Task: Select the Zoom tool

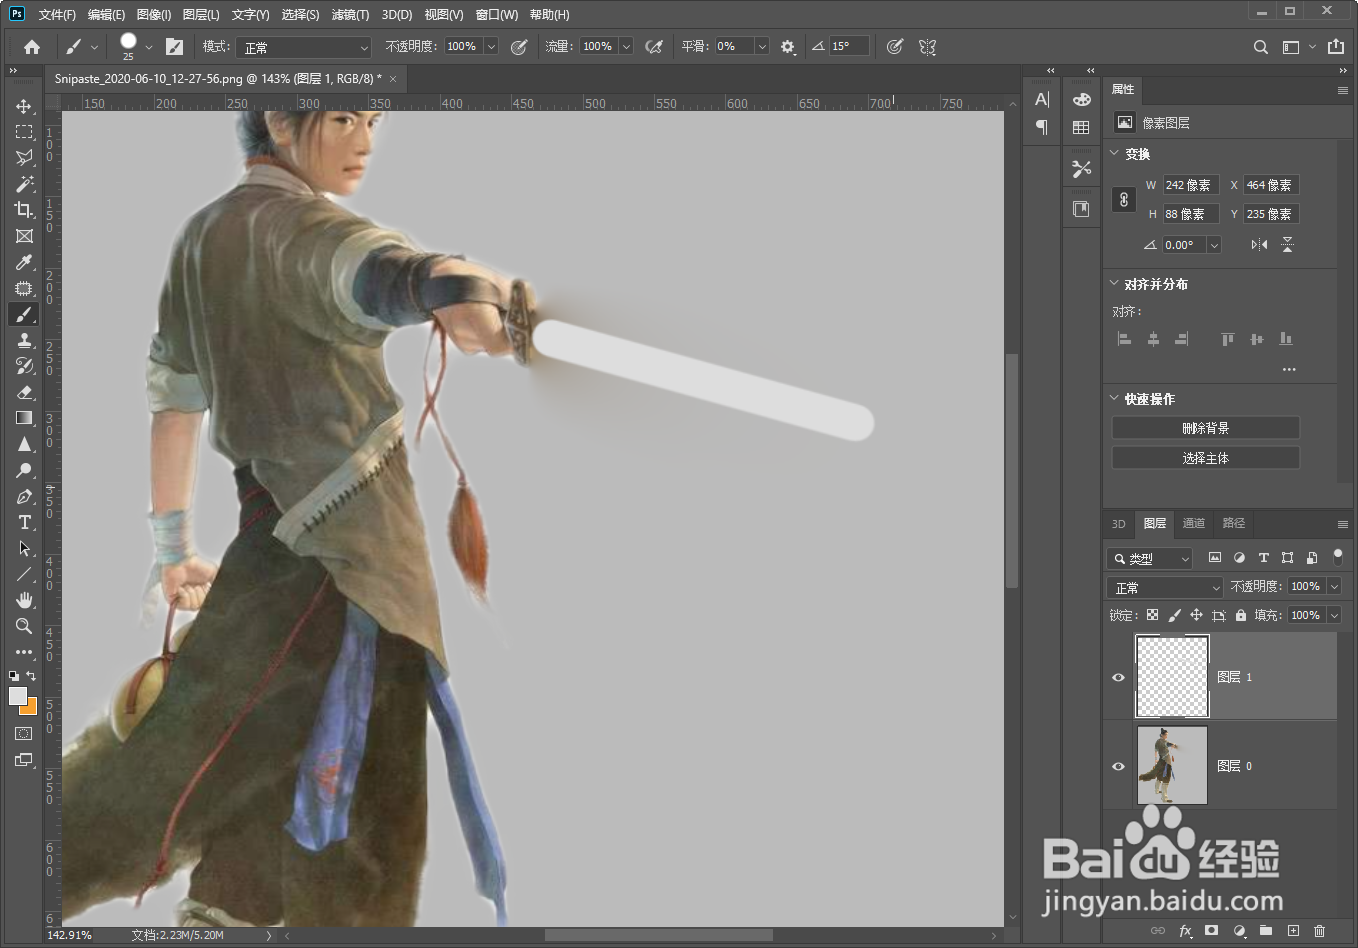Action: click(24, 626)
